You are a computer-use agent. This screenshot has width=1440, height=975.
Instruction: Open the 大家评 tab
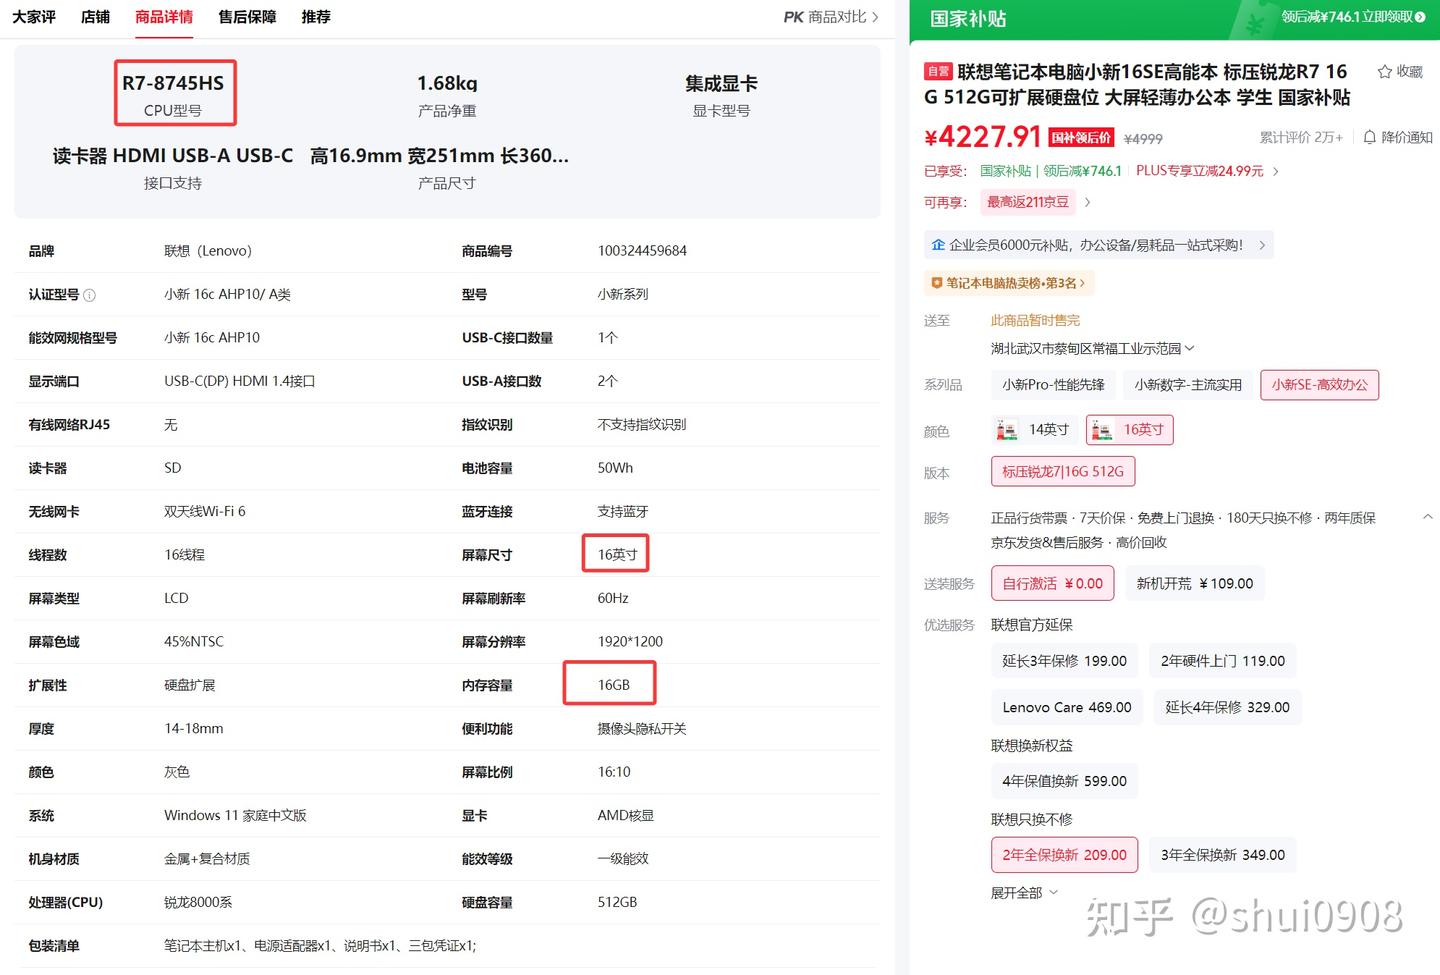point(34,17)
